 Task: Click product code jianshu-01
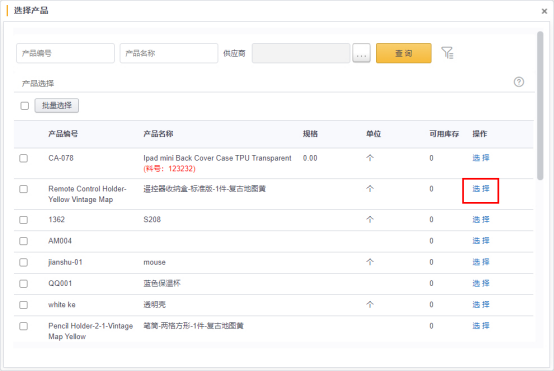[x=65, y=262]
